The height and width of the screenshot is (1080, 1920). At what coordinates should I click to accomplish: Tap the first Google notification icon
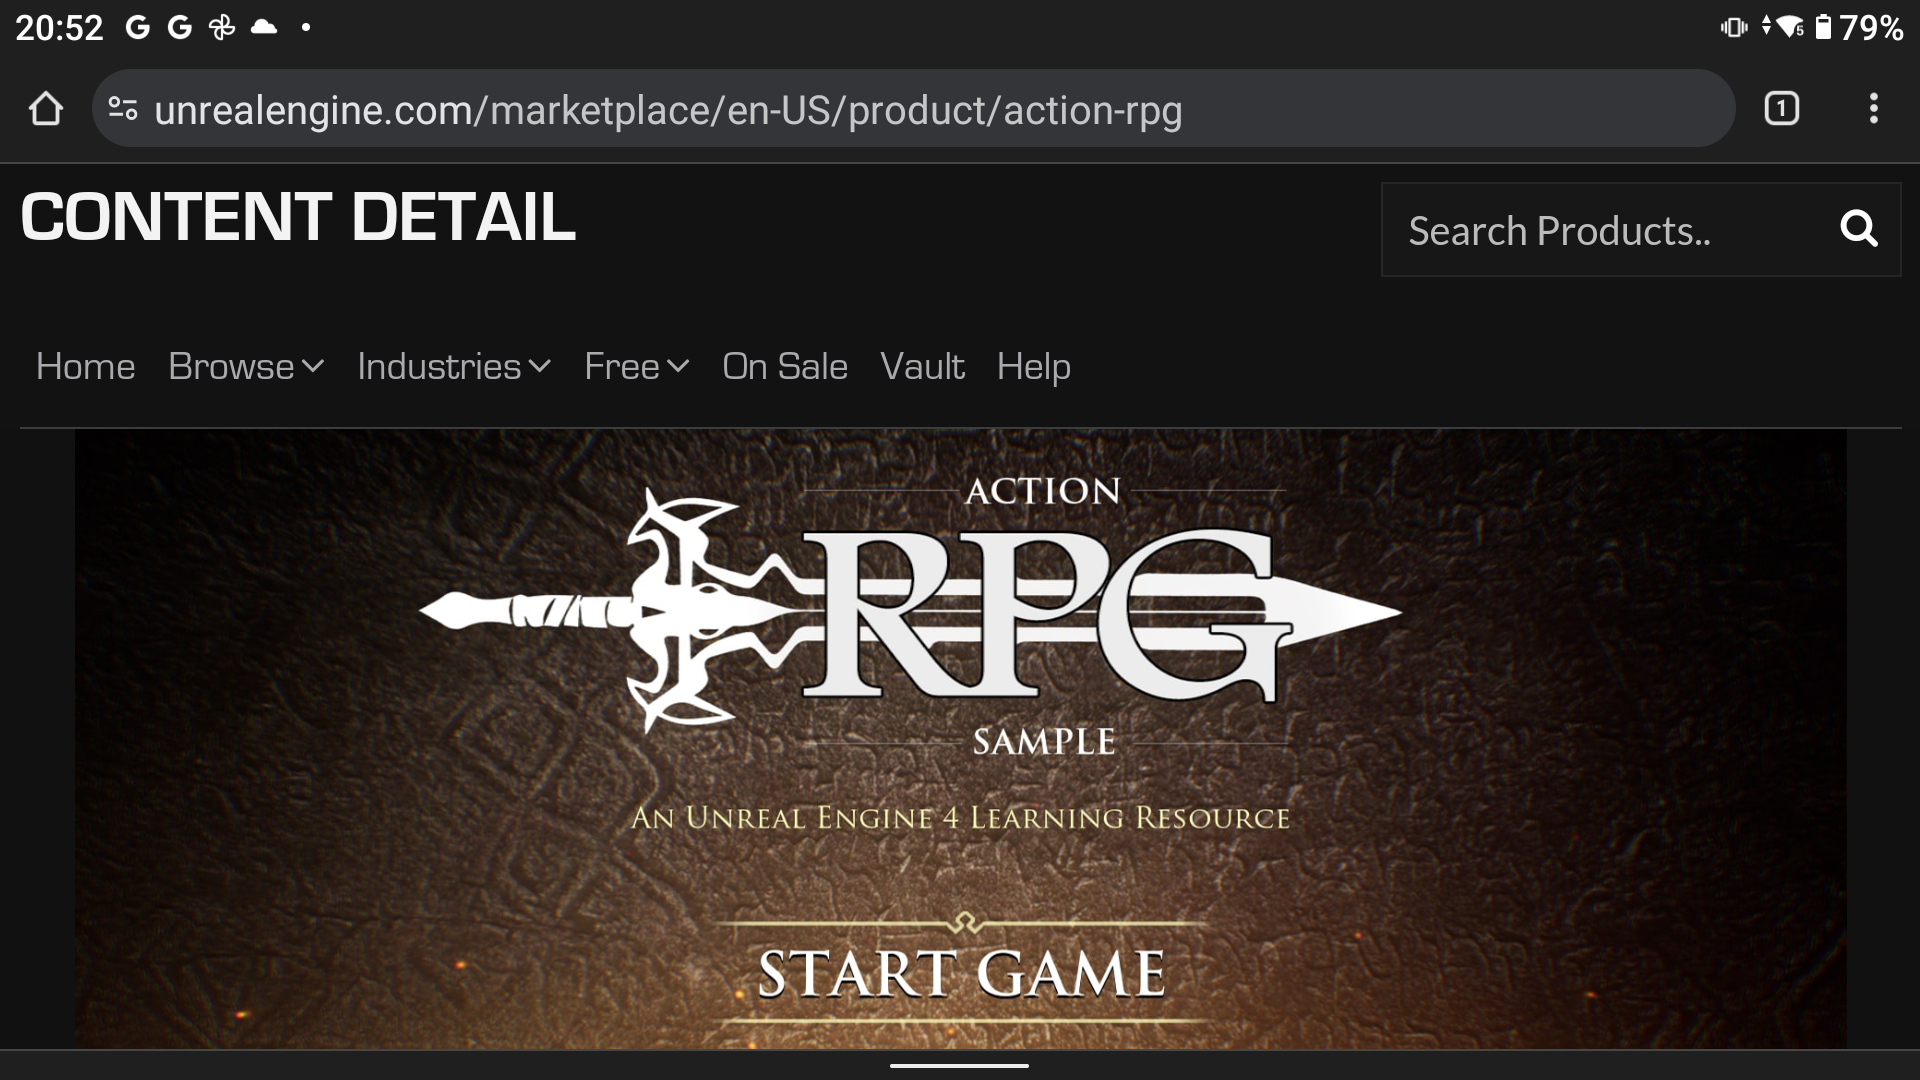point(138,27)
